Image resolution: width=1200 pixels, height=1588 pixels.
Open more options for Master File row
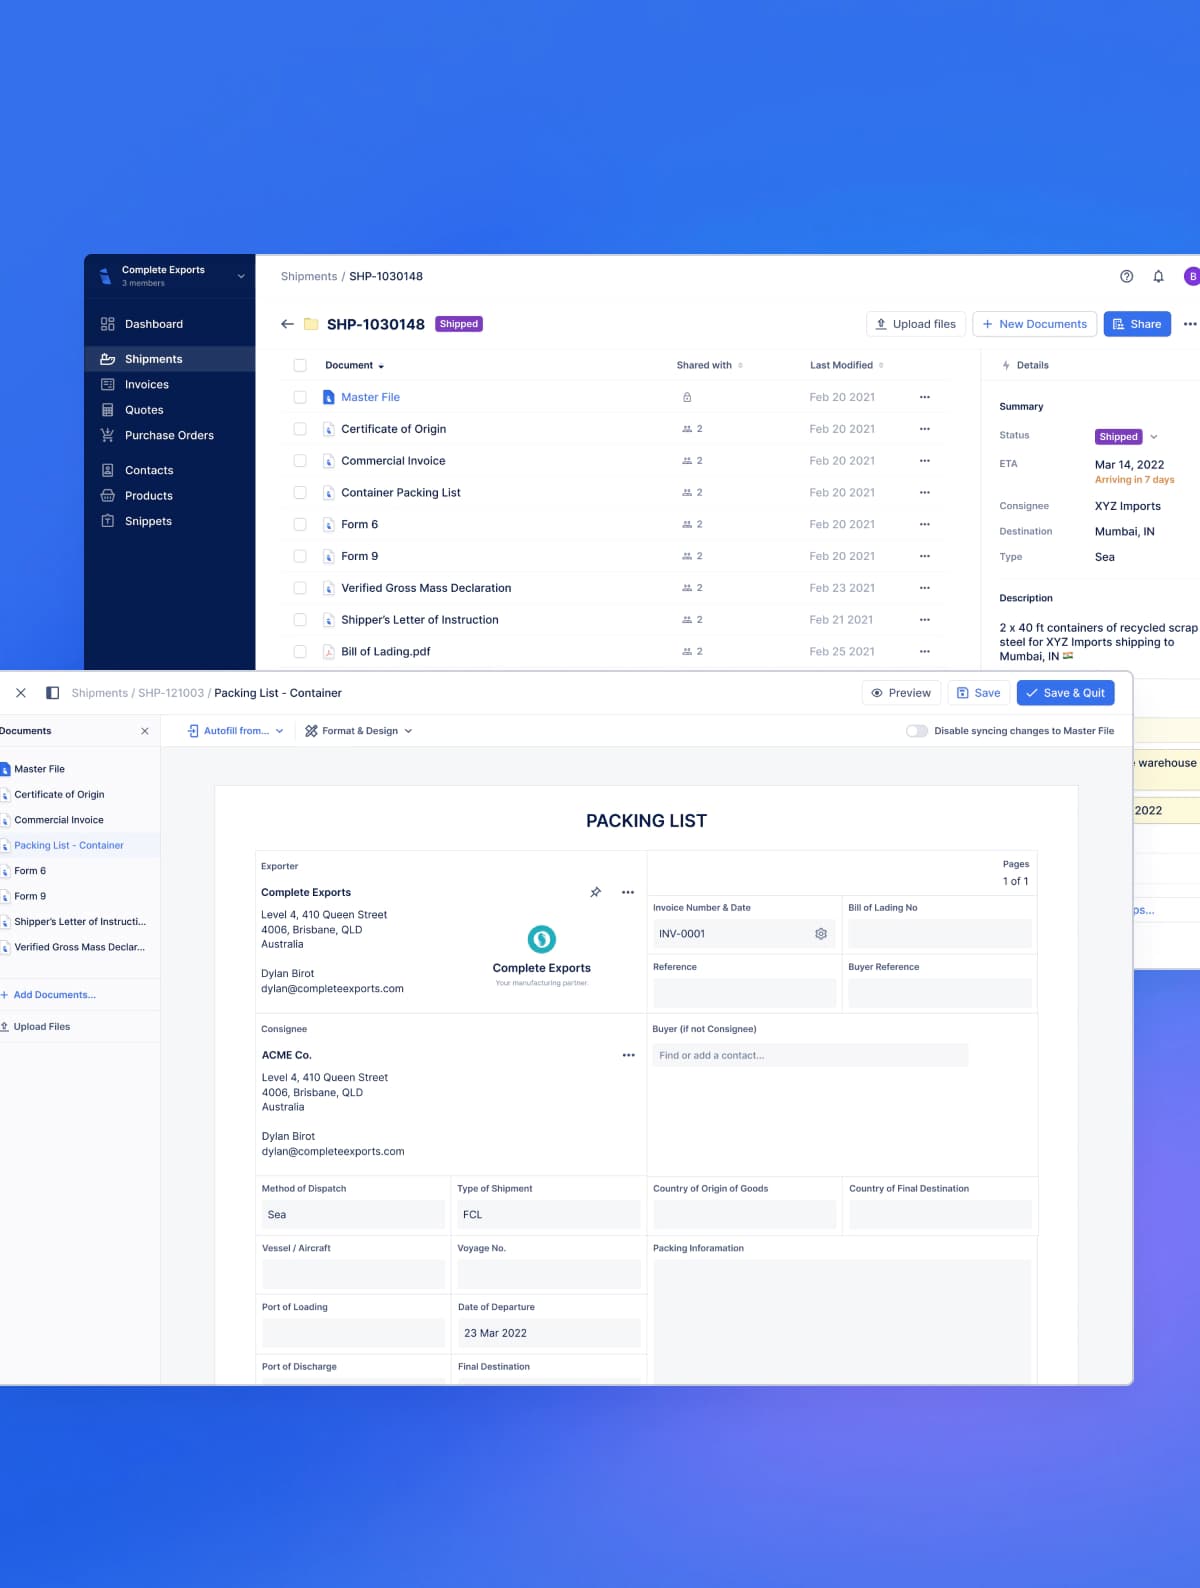pos(924,397)
